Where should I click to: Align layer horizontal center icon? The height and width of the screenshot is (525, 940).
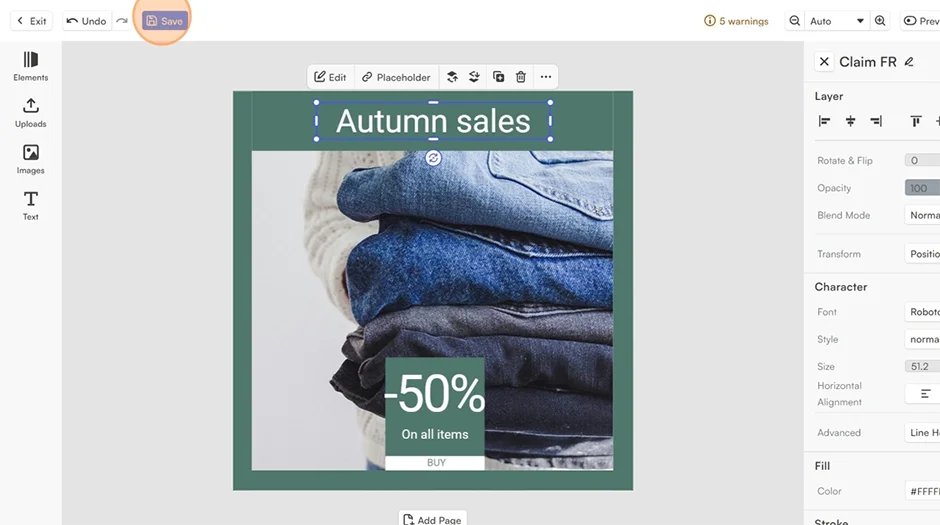click(x=850, y=122)
